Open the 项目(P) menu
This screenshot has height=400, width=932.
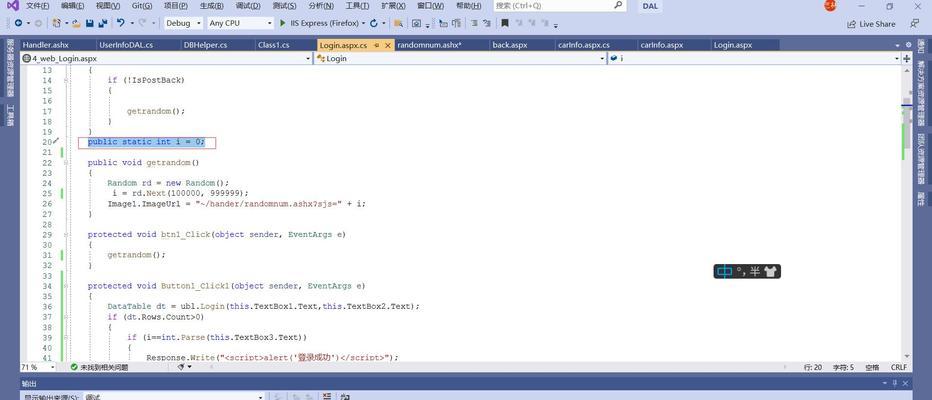[x=175, y=5]
